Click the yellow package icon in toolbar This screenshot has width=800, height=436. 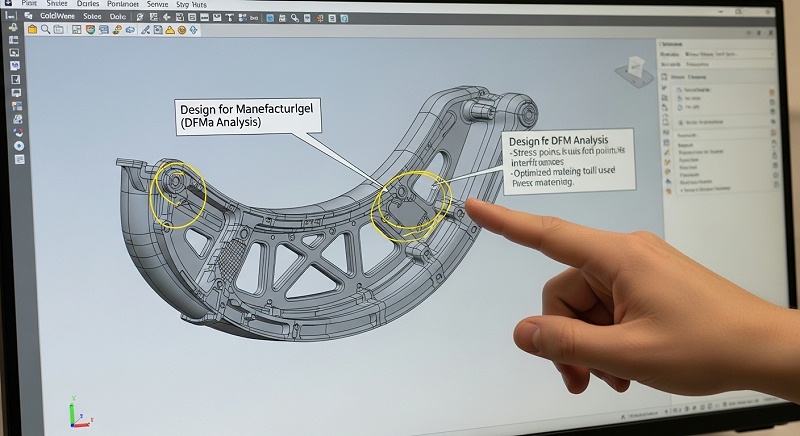pos(32,30)
